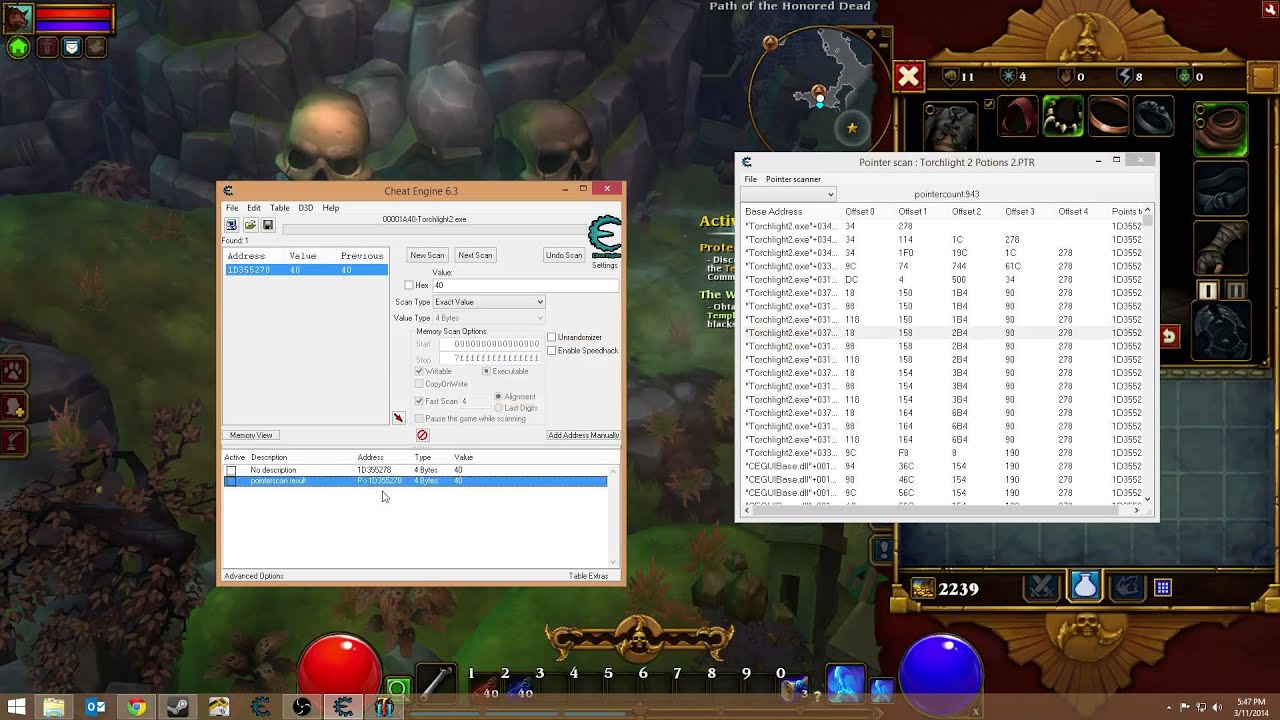Click the Pointer scan vertical scrollbar

tap(1148, 355)
